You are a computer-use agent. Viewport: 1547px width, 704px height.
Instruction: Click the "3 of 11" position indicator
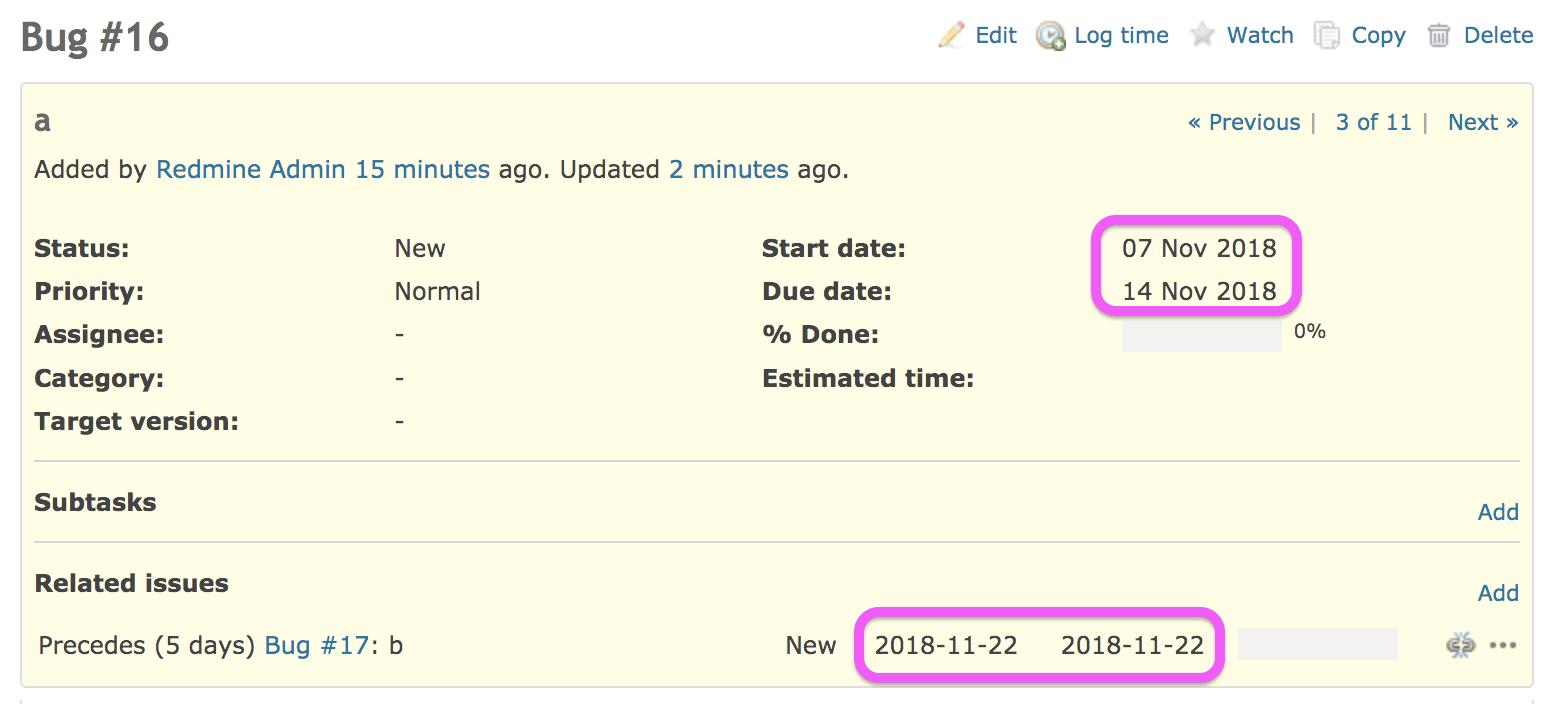1373,123
